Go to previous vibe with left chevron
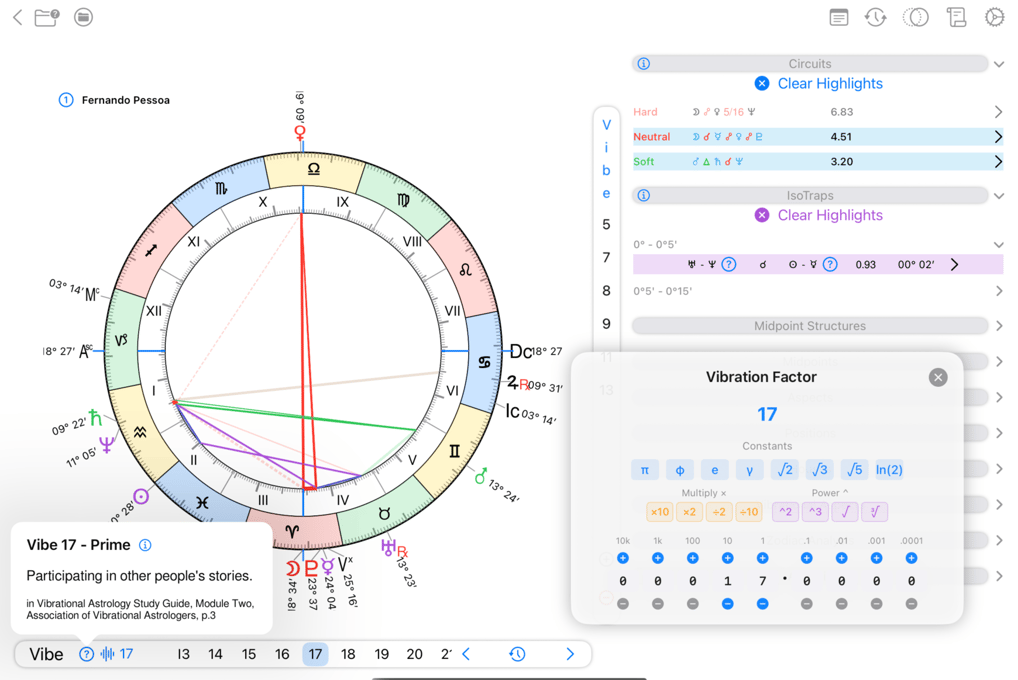 click(x=466, y=654)
